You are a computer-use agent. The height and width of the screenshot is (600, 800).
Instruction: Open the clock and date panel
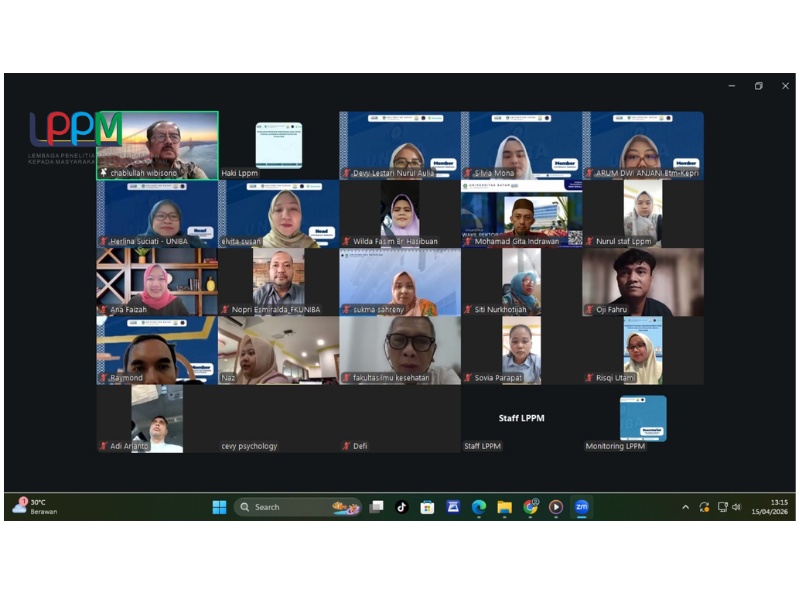point(778,507)
